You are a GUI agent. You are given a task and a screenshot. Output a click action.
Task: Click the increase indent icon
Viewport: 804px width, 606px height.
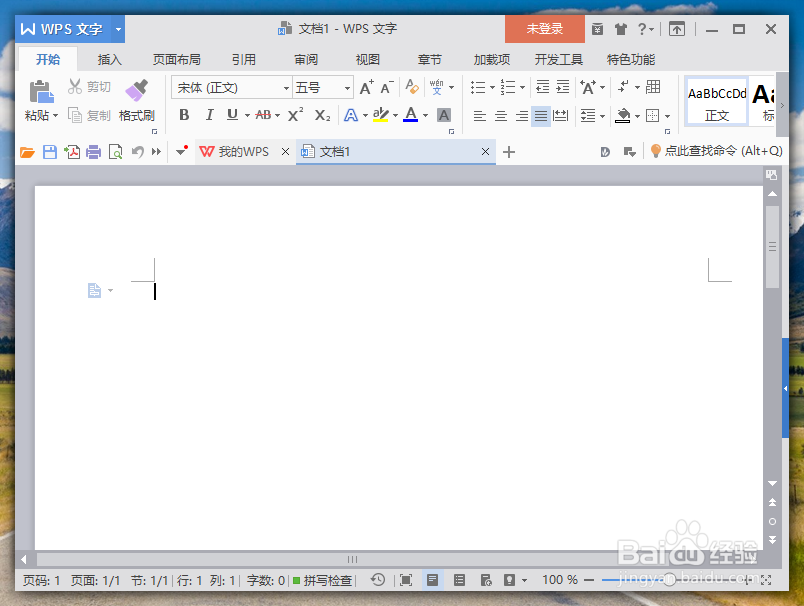coord(563,87)
